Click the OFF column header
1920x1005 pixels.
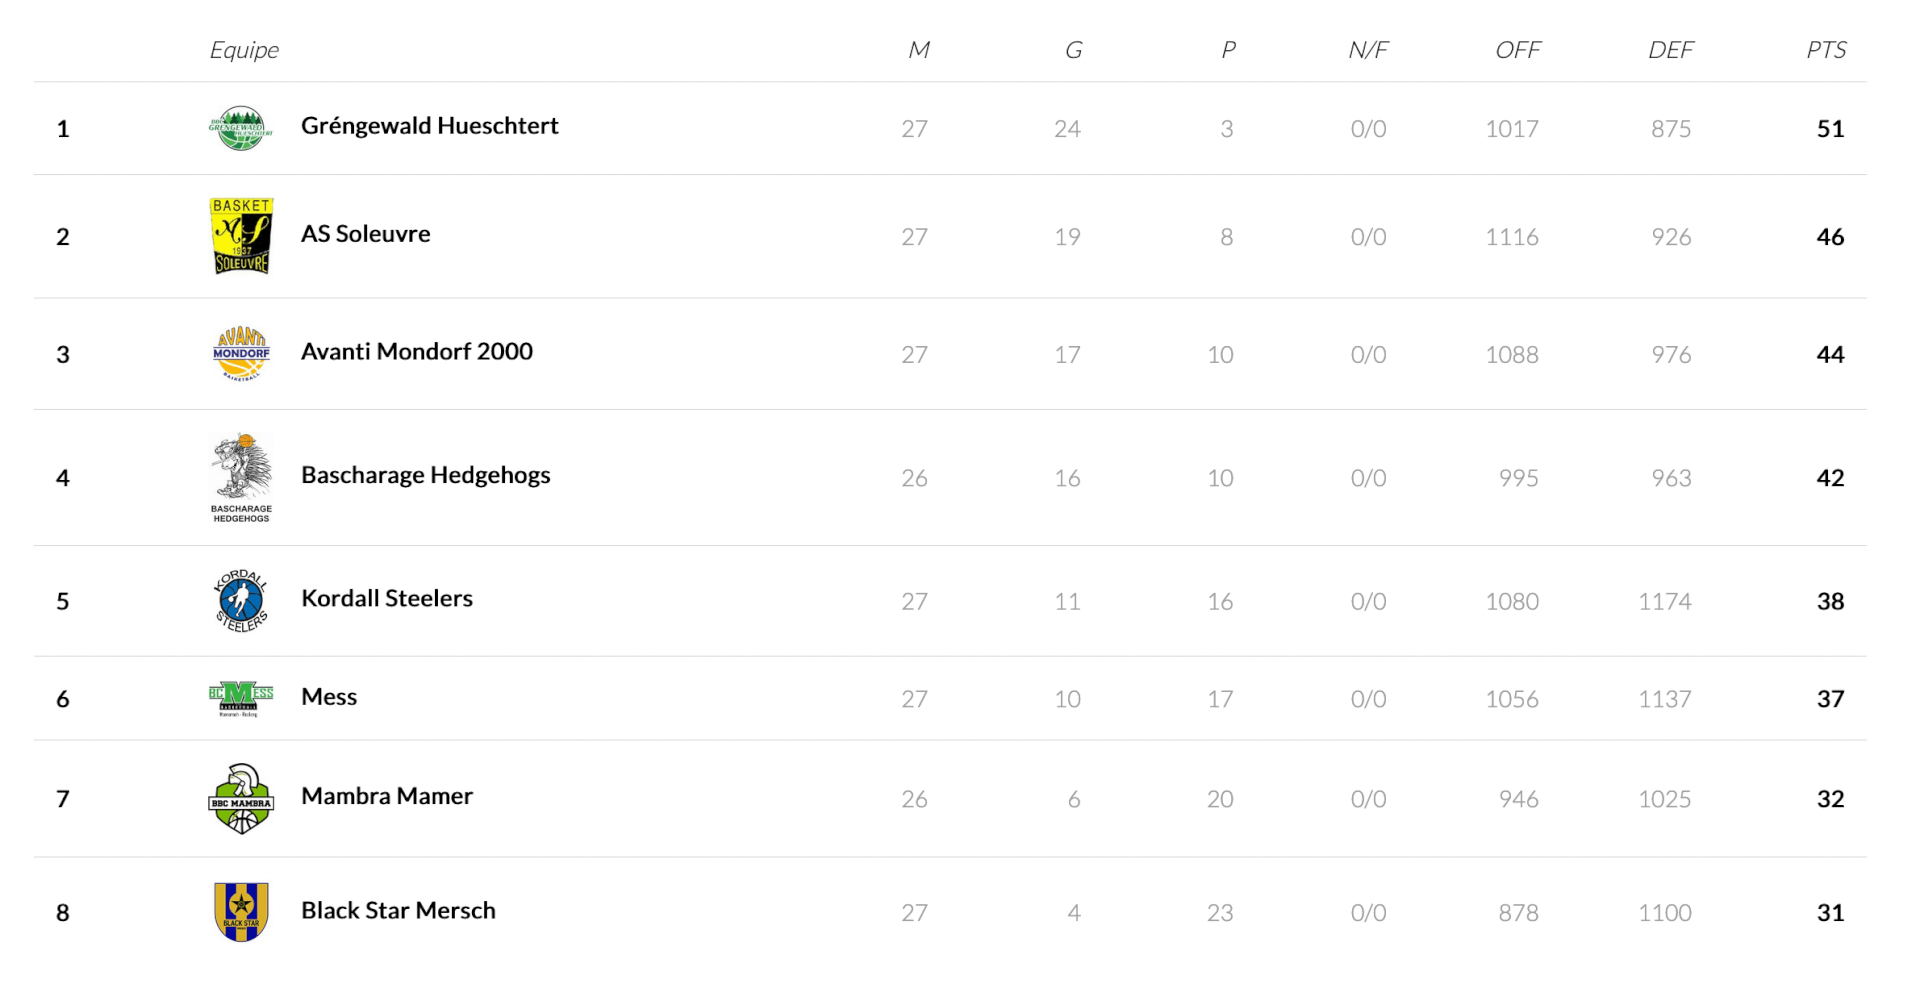[1517, 50]
